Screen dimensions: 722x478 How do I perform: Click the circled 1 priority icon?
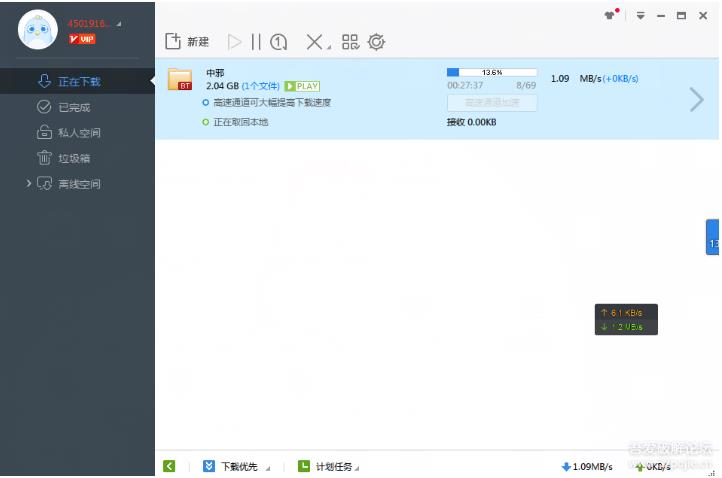(x=279, y=42)
